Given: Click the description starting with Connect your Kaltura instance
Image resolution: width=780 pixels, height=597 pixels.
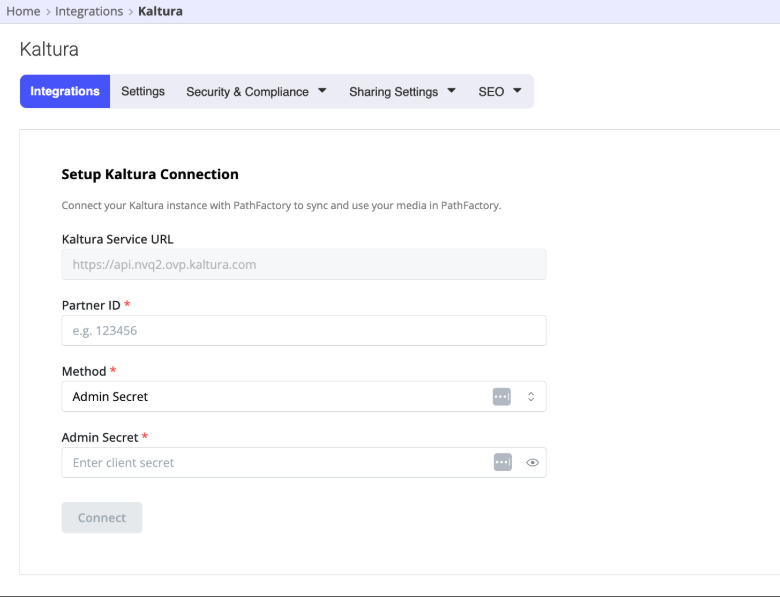Looking at the screenshot, I should click(x=281, y=205).
